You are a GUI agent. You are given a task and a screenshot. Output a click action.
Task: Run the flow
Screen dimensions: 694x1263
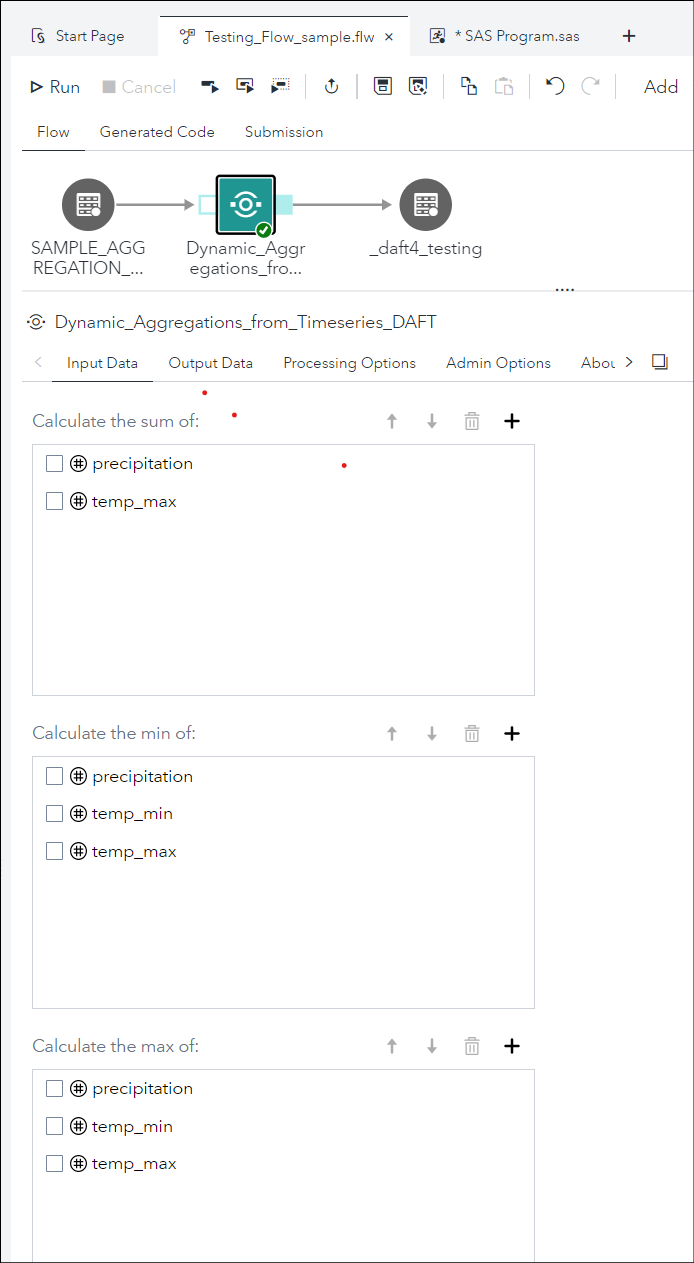54,86
